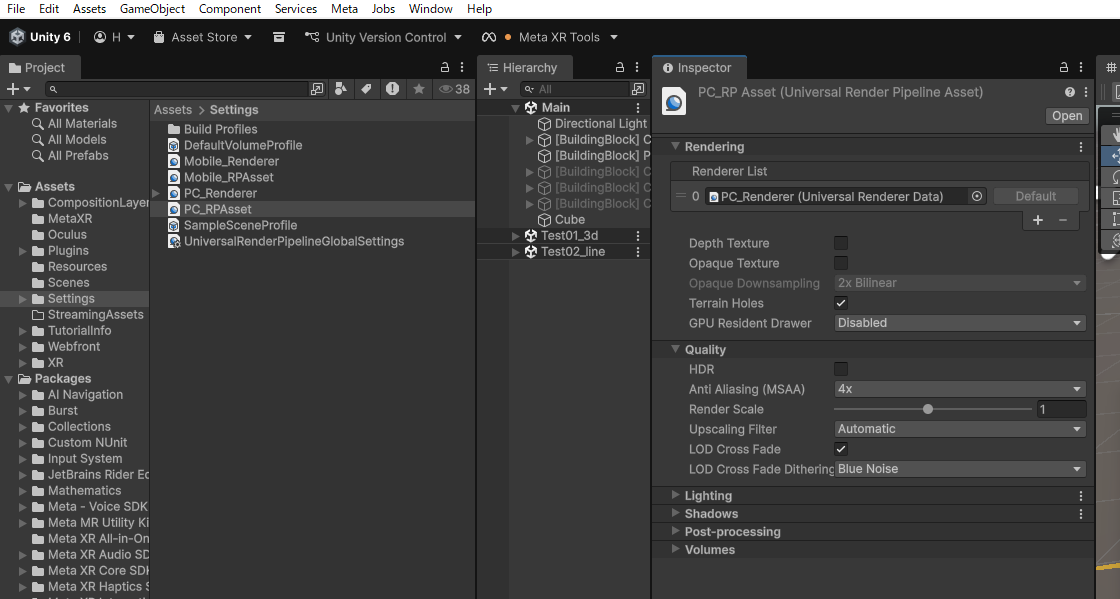Select the Cube object in Hierarchy
The height and width of the screenshot is (599, 1120).
coord(569,220)
